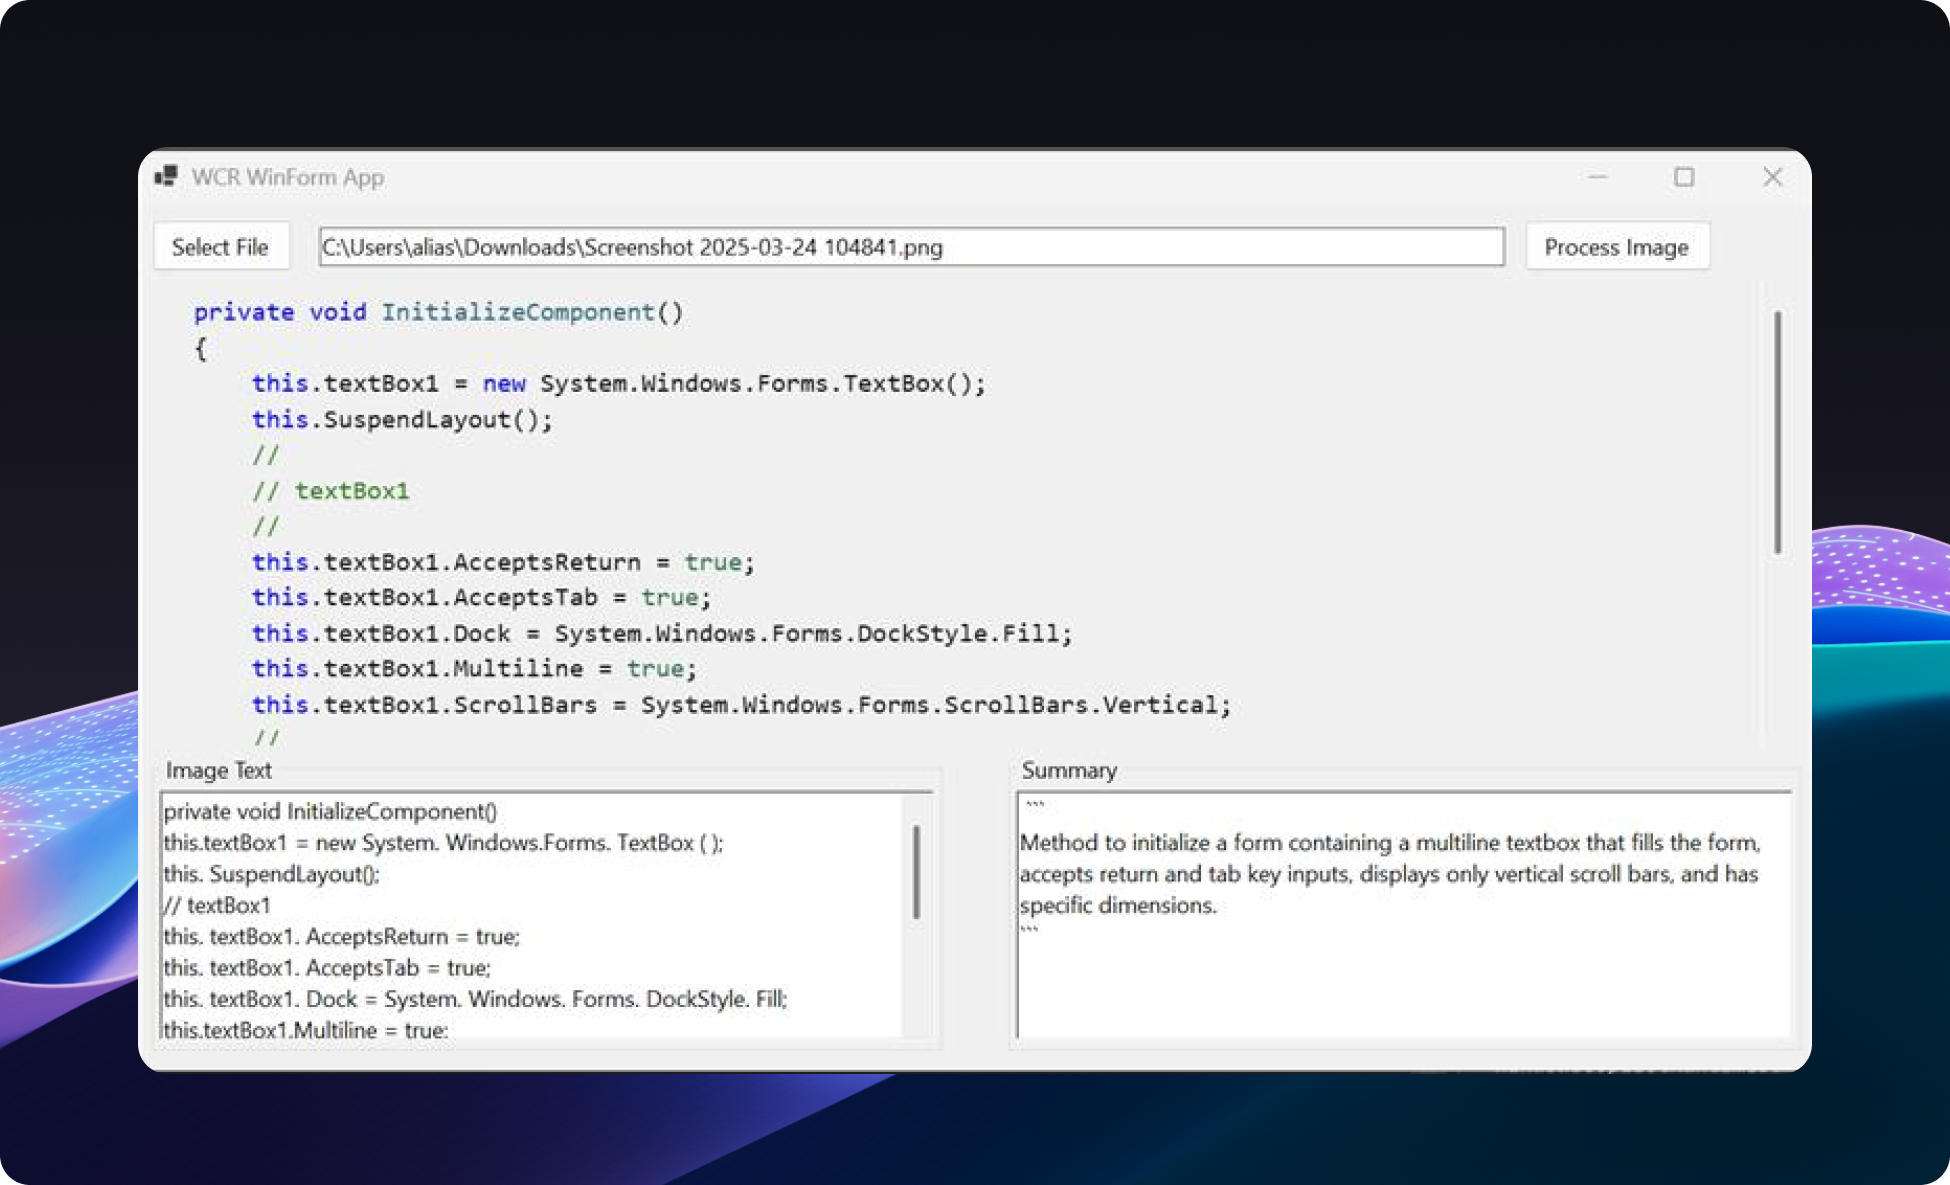Click the image preview vertical scrollbar thumb
This screenshot has width=1950, height=1185.
pyautogui.click(x=1777, y=432)
